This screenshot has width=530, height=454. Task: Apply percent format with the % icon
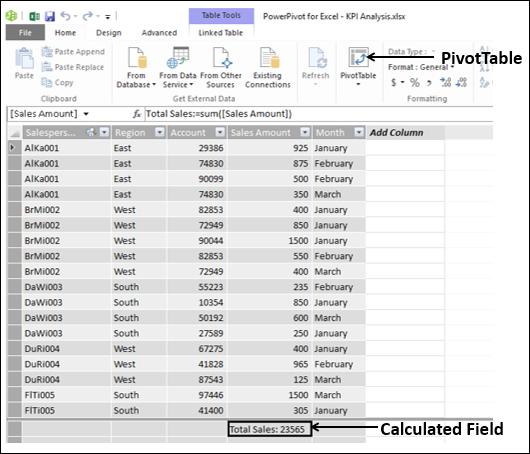pyautogui.click(x=414, y=82)
